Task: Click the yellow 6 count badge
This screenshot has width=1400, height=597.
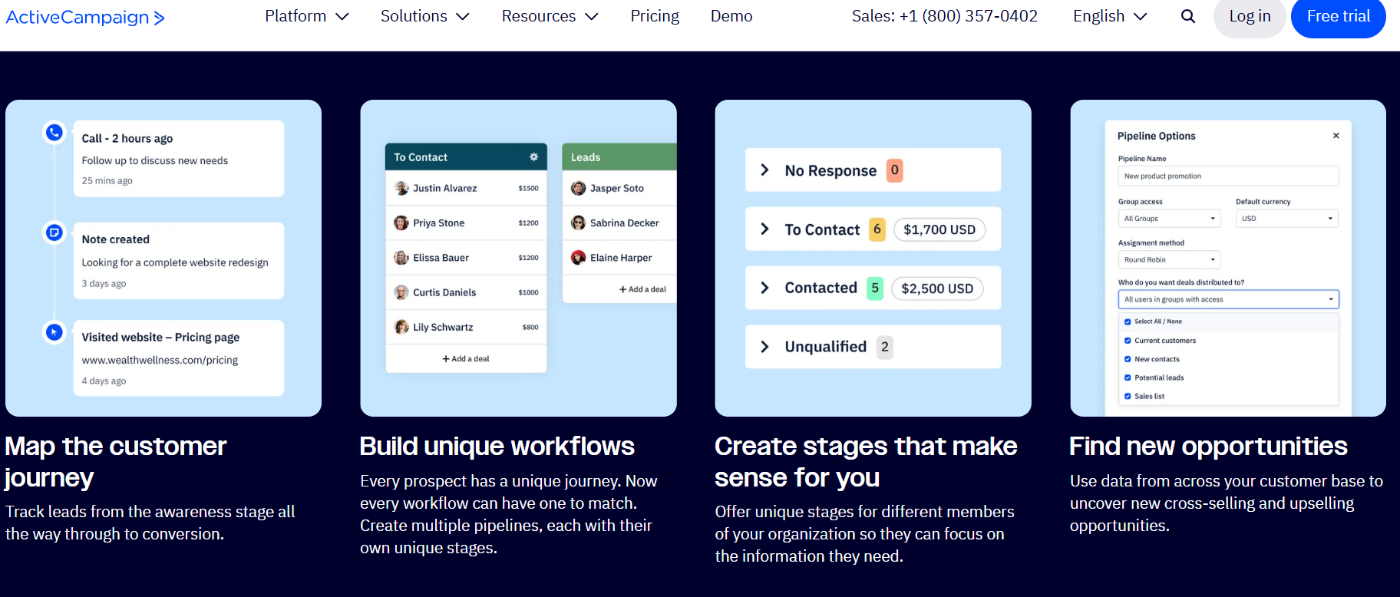Action: click(877, 229)
